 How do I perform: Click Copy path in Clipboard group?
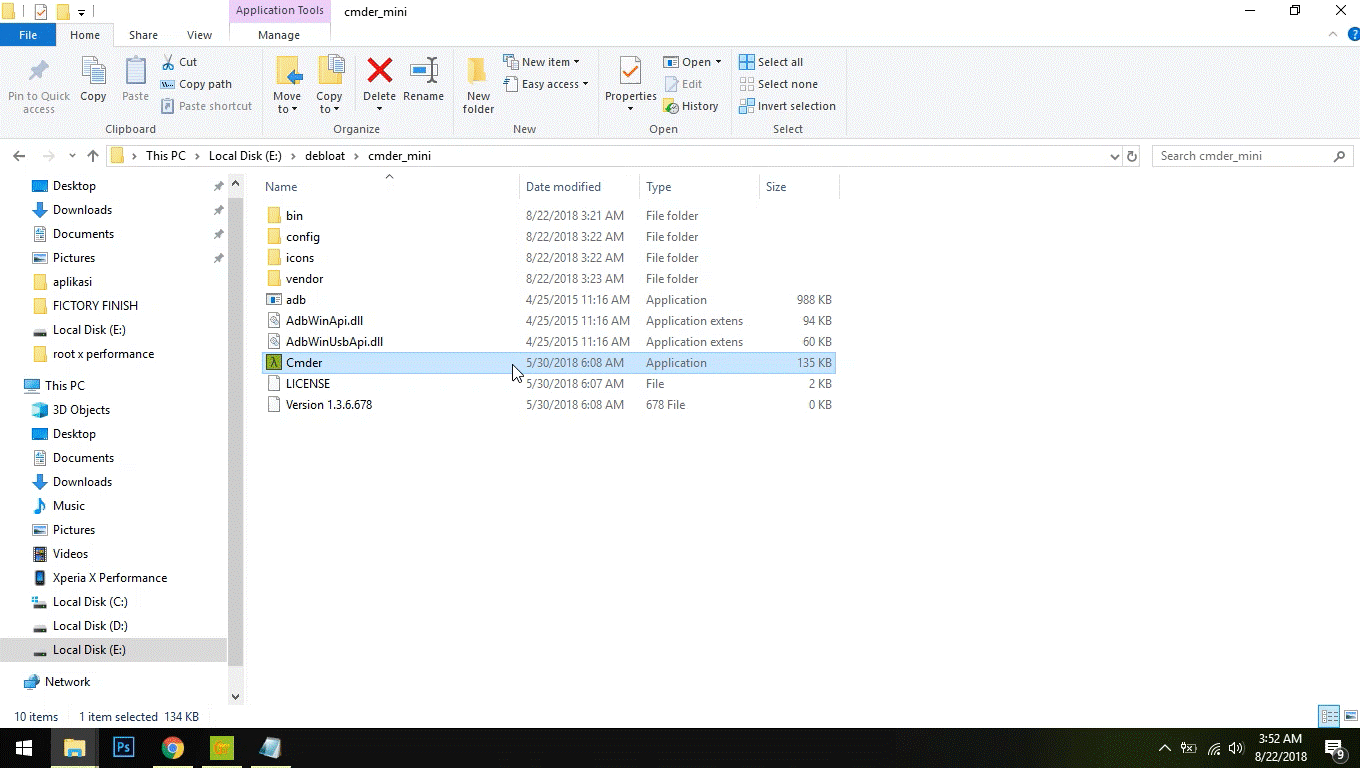[196, 84]
